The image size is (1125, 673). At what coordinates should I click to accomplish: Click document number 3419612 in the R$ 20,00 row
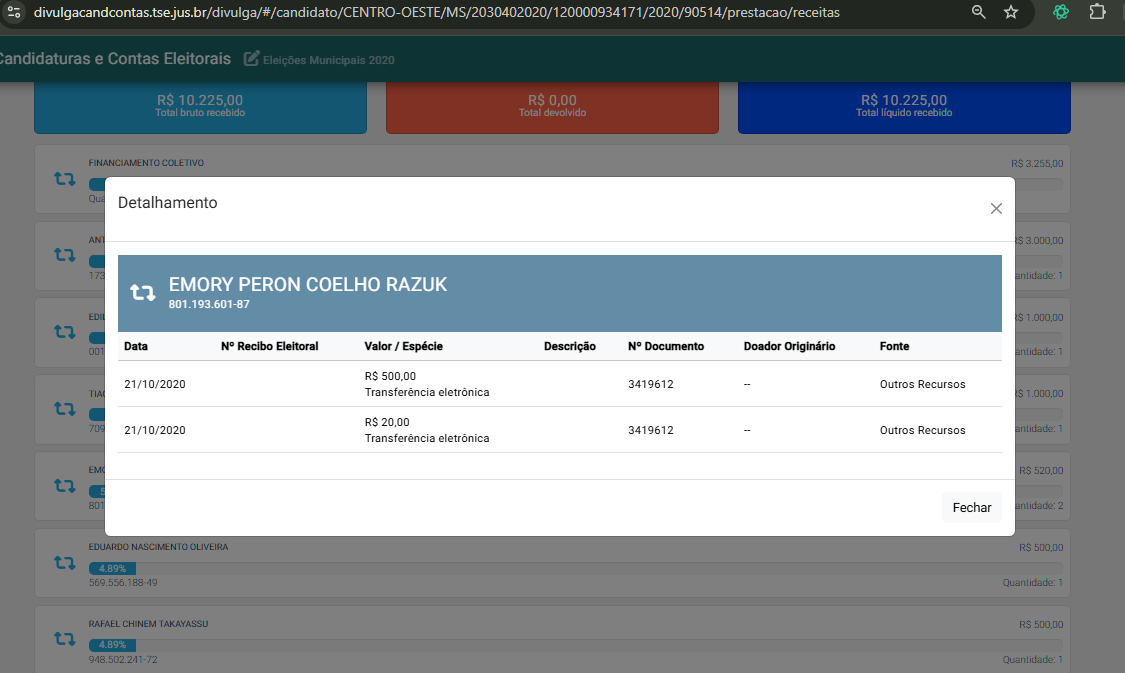point(651,430)
